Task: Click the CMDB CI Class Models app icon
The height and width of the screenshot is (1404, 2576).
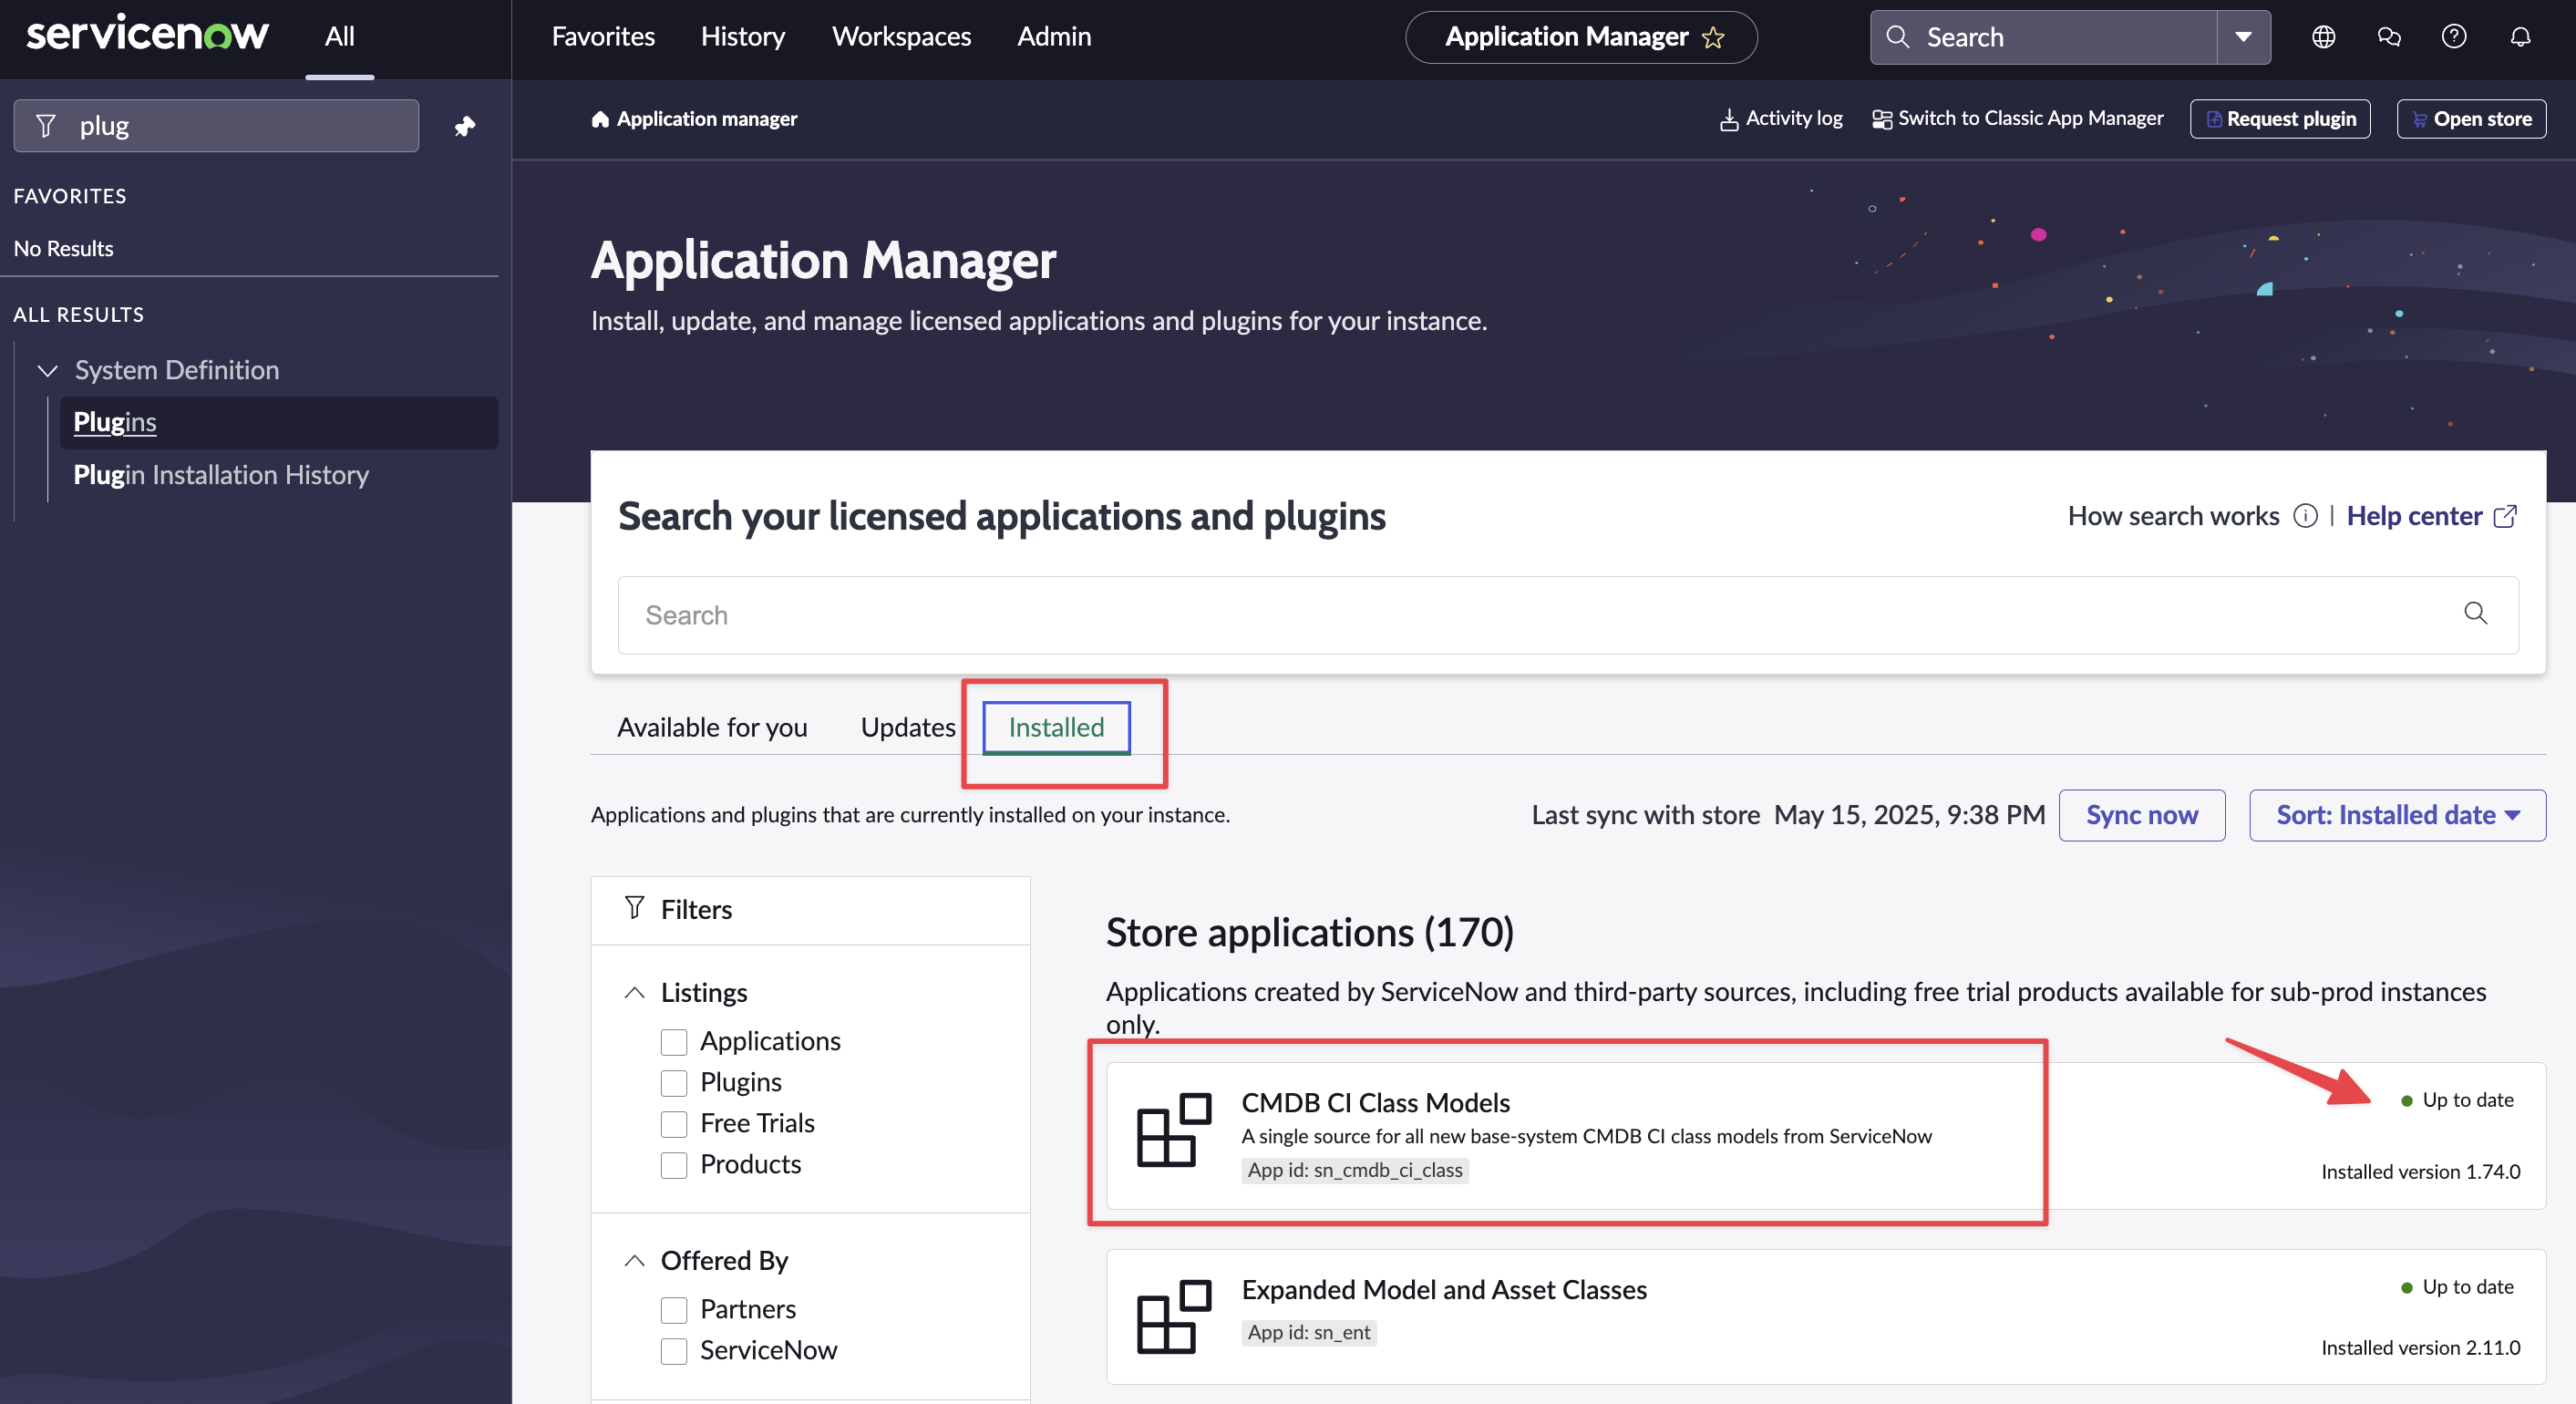Action: [x=1174, y=1130]
